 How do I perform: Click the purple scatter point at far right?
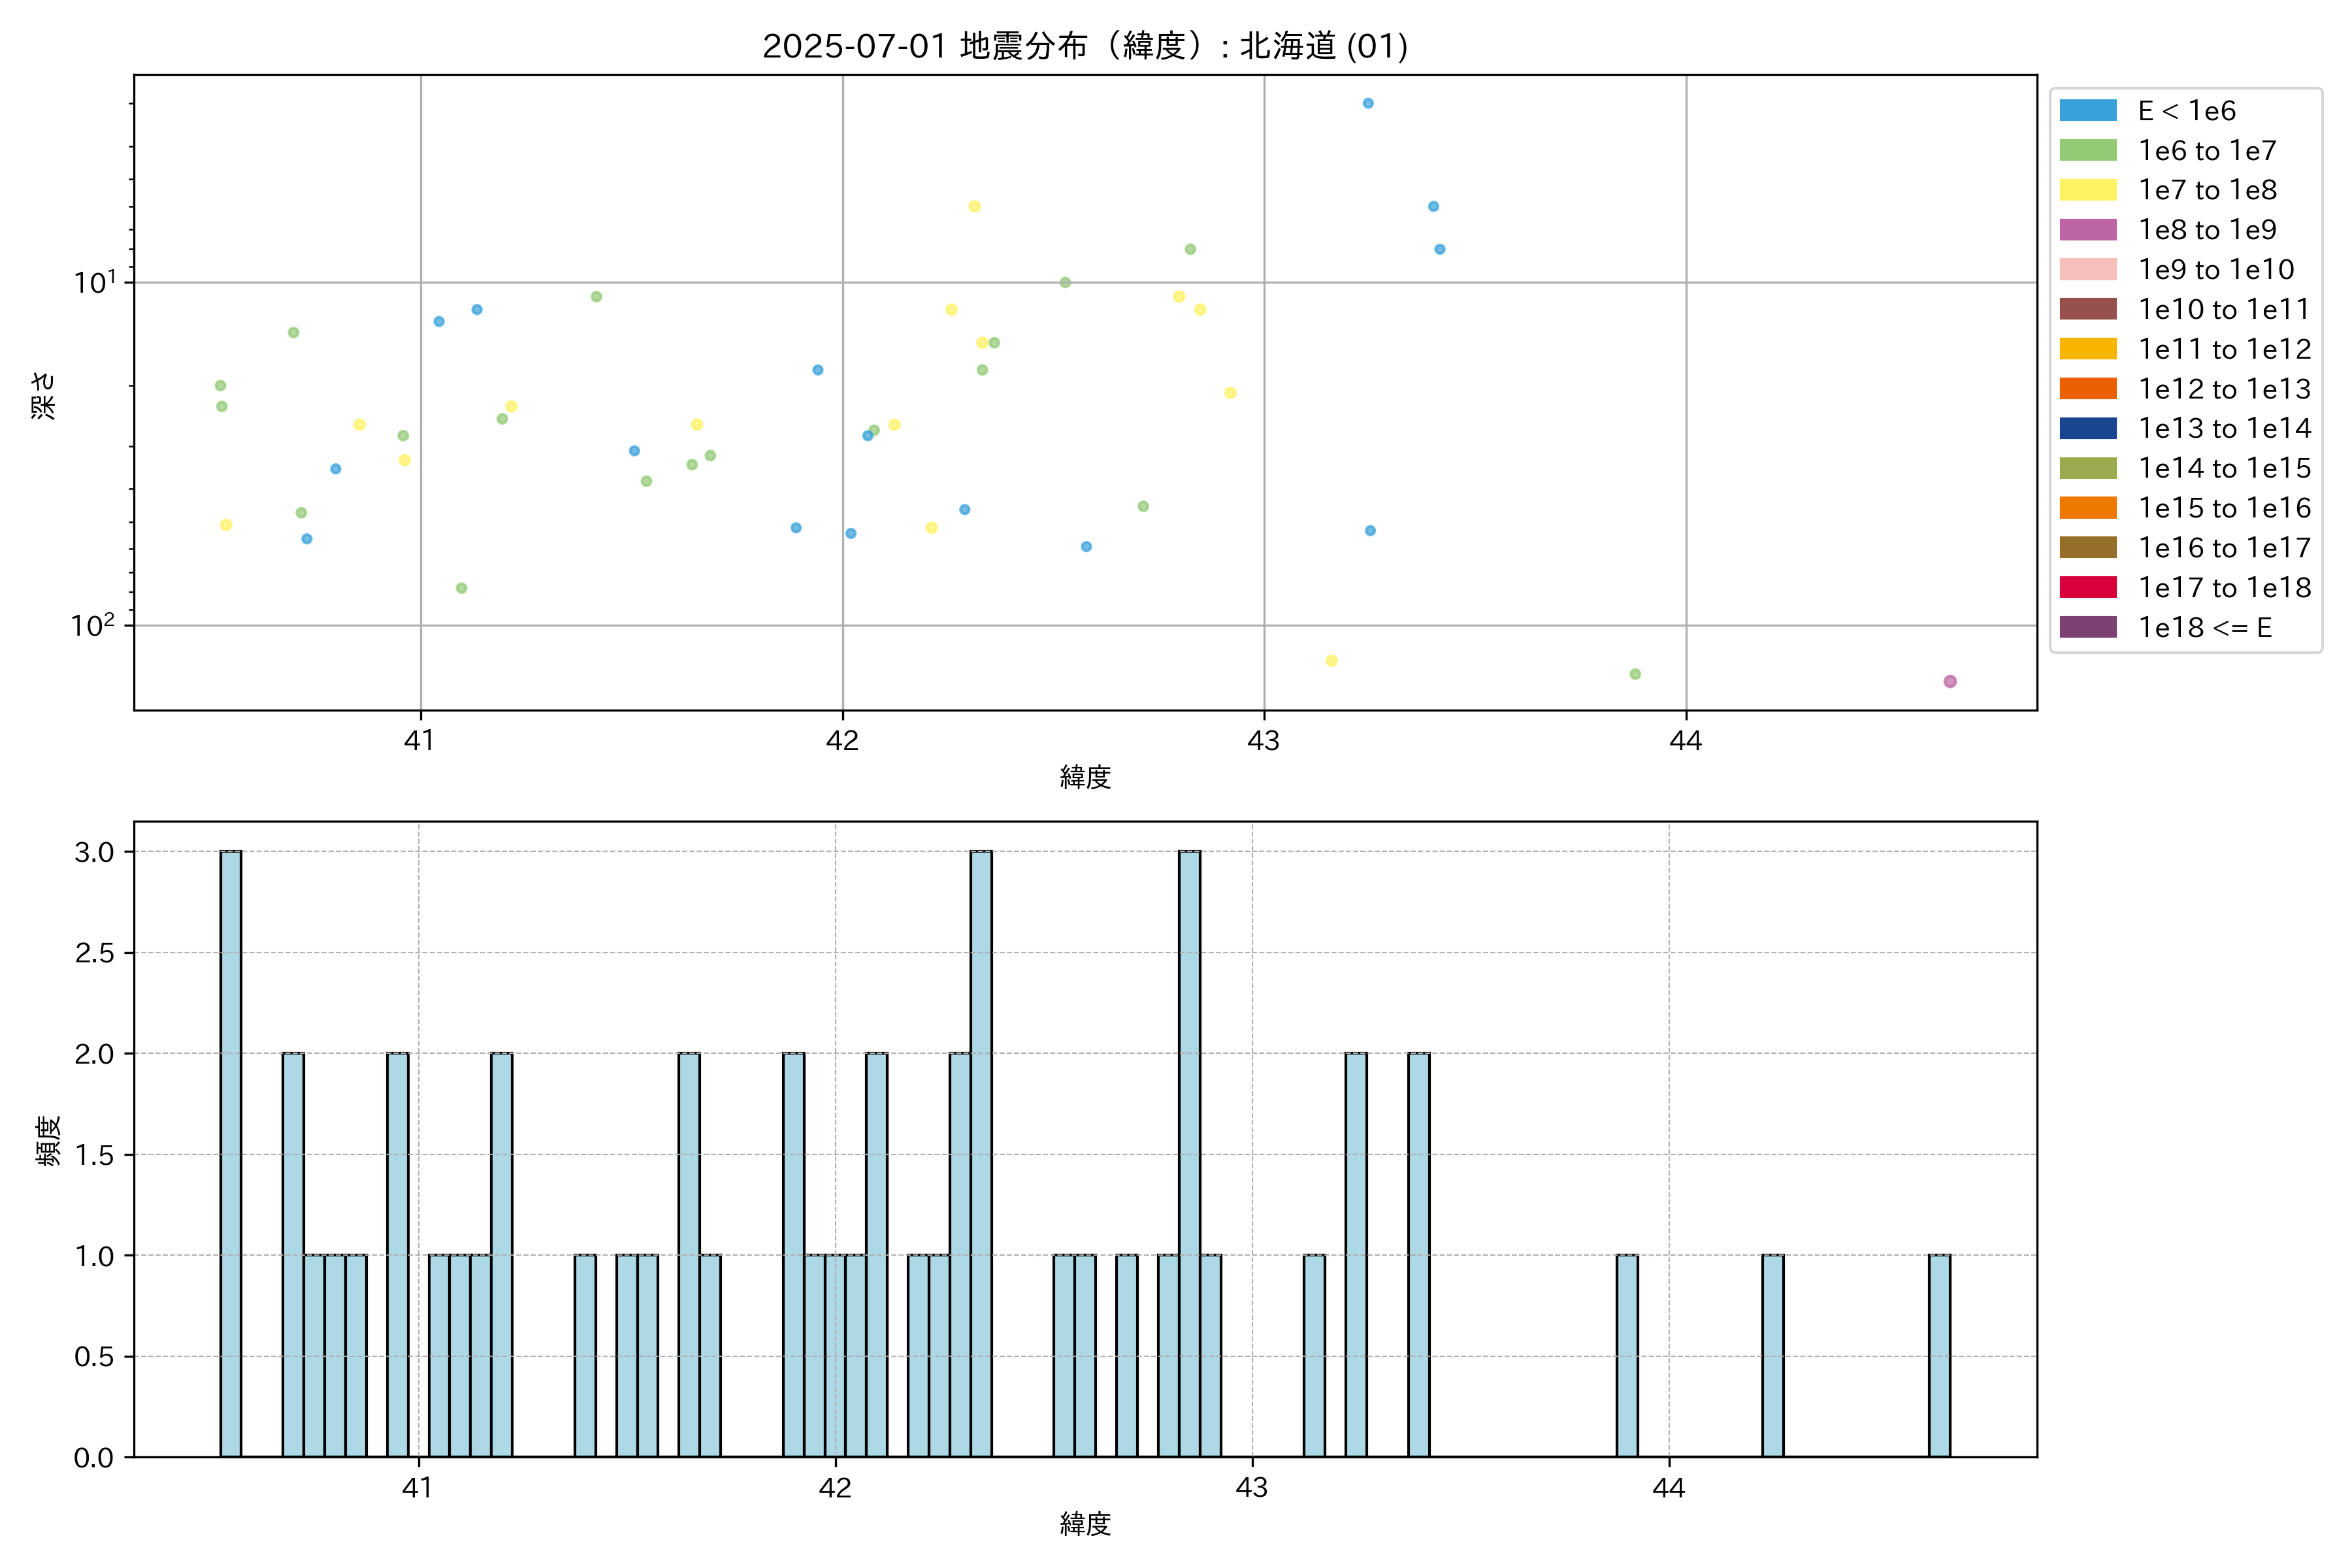1949,681
